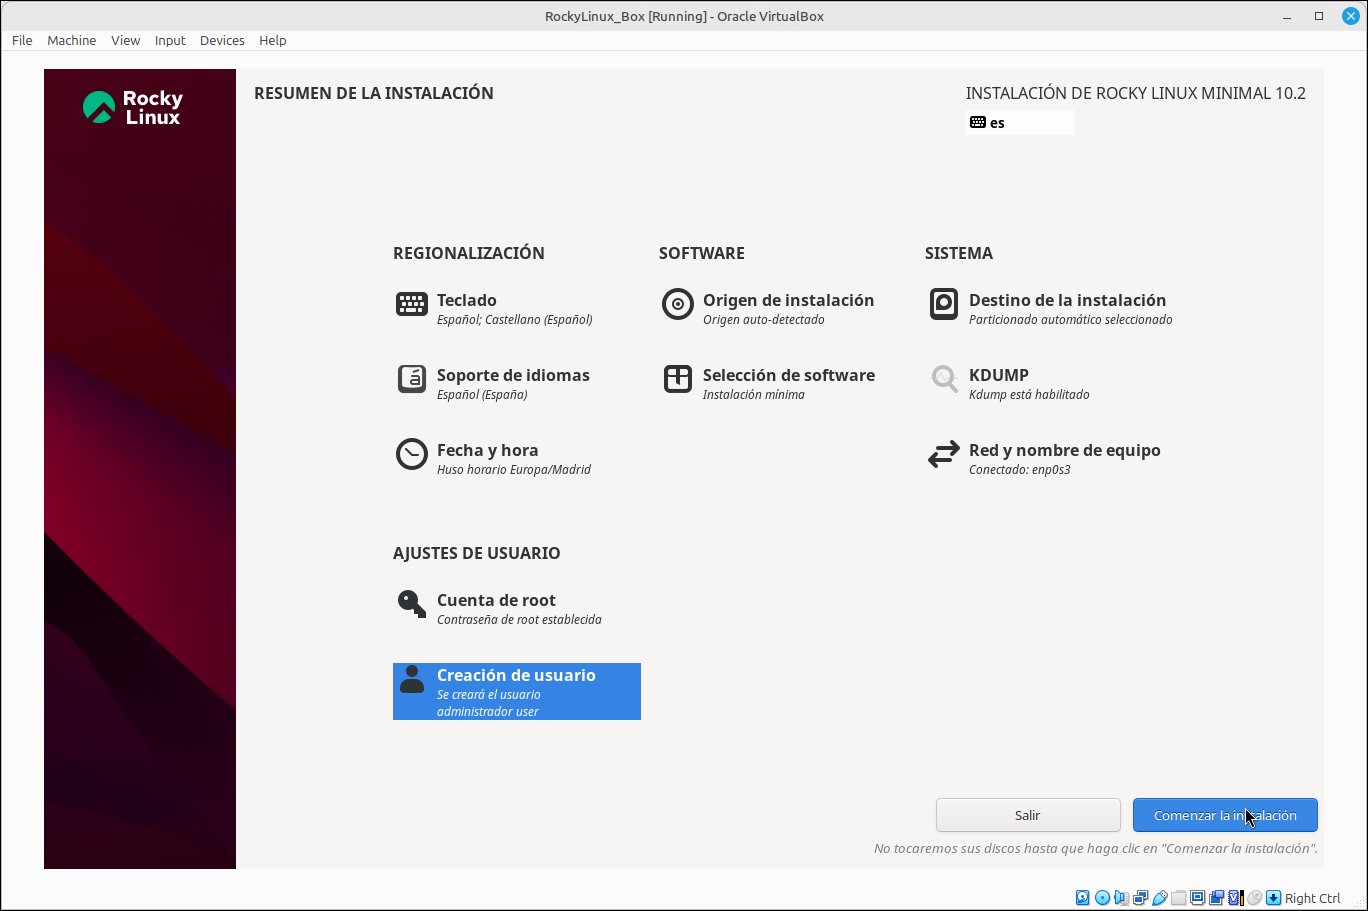The height and width of the screenshot is (911, 1368).
Task: Click the optical disc status bar indicator
Action: (x=1102, y=898)
